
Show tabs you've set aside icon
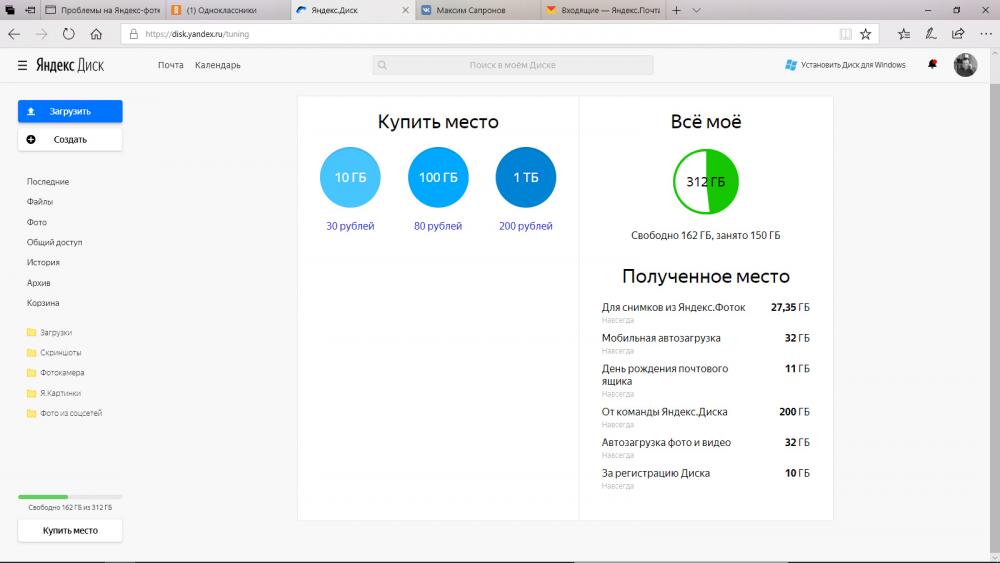[x=10, y=10]
